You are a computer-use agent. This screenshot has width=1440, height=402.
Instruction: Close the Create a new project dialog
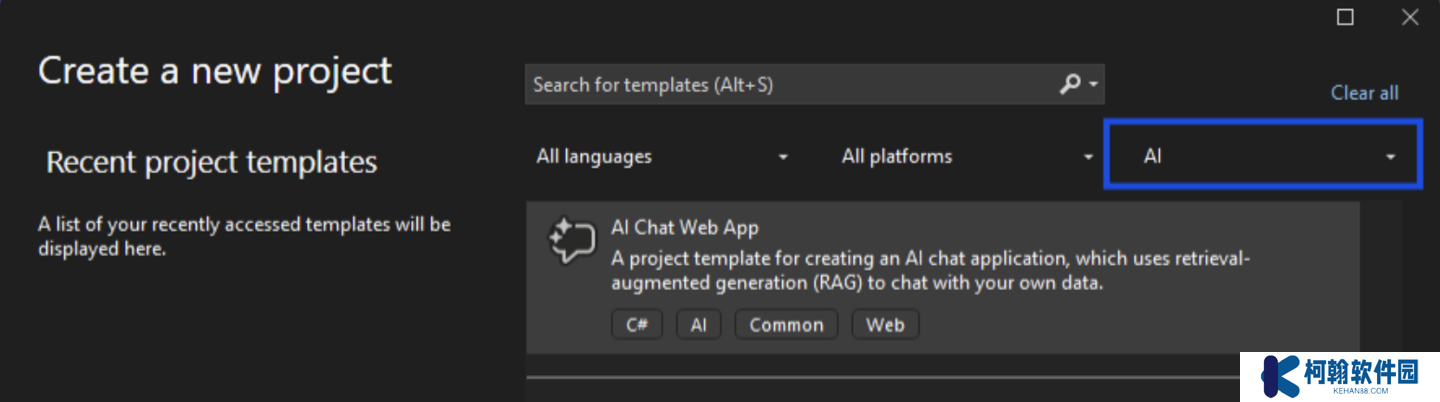(x=1410, y=16)
